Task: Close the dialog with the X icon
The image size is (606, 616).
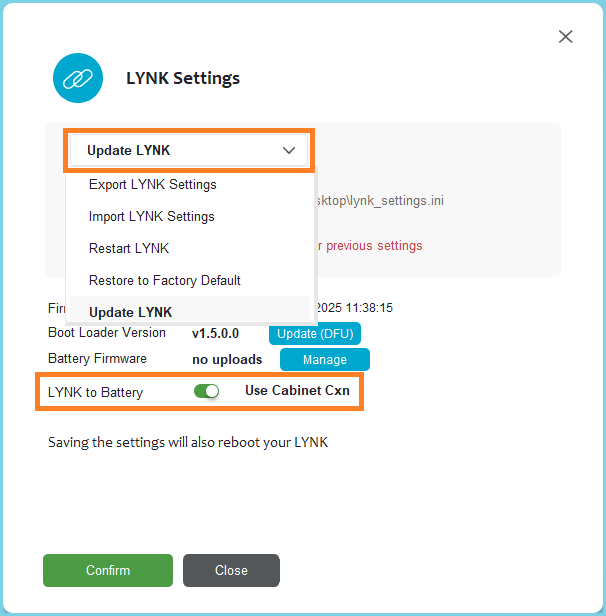Action: [x=565, y=37]
